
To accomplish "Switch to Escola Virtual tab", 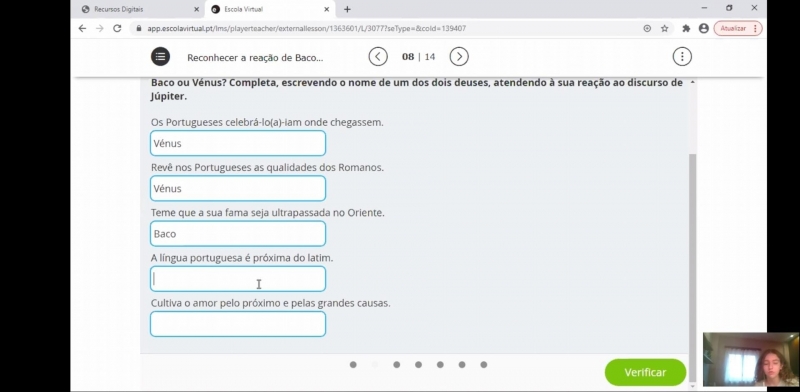I will pos(269,9).
